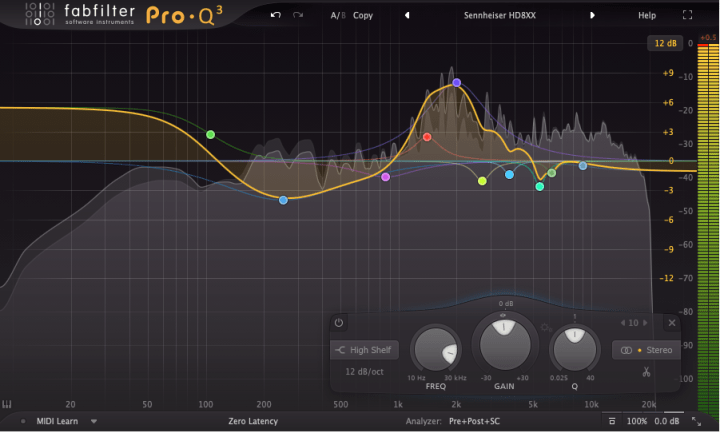Screen dimensions: 720x433
Task: Click the Copy button
Action: (x=363, y=16)
